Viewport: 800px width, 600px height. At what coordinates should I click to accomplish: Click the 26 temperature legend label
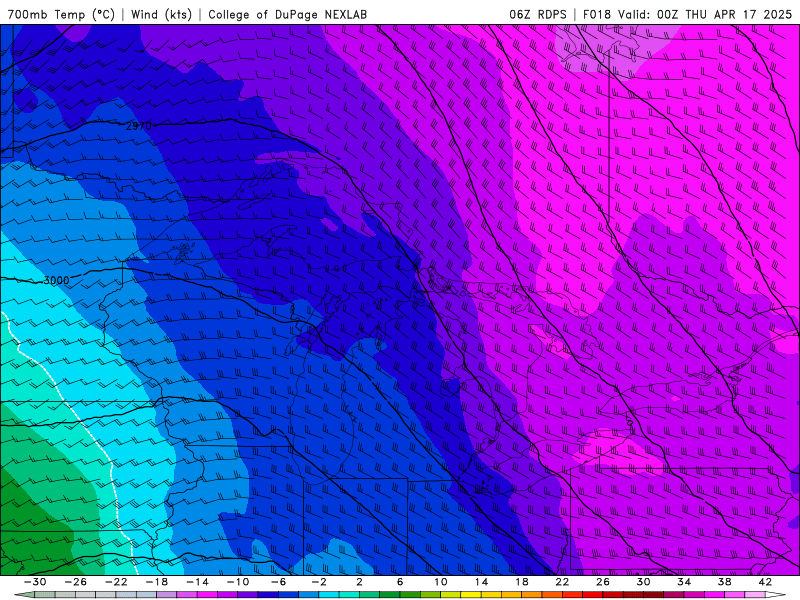(x=603, y=582)
